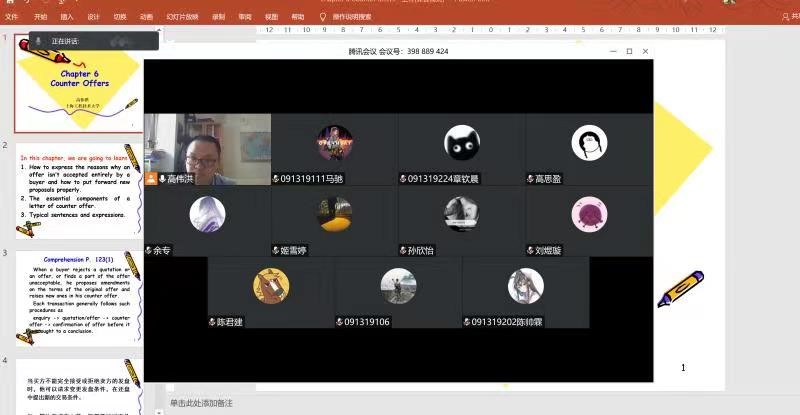Click the muted mic icon beside 孙欣怡
Image resolution: width=800 pixels, height=415 pixels.
coord(404,251)
